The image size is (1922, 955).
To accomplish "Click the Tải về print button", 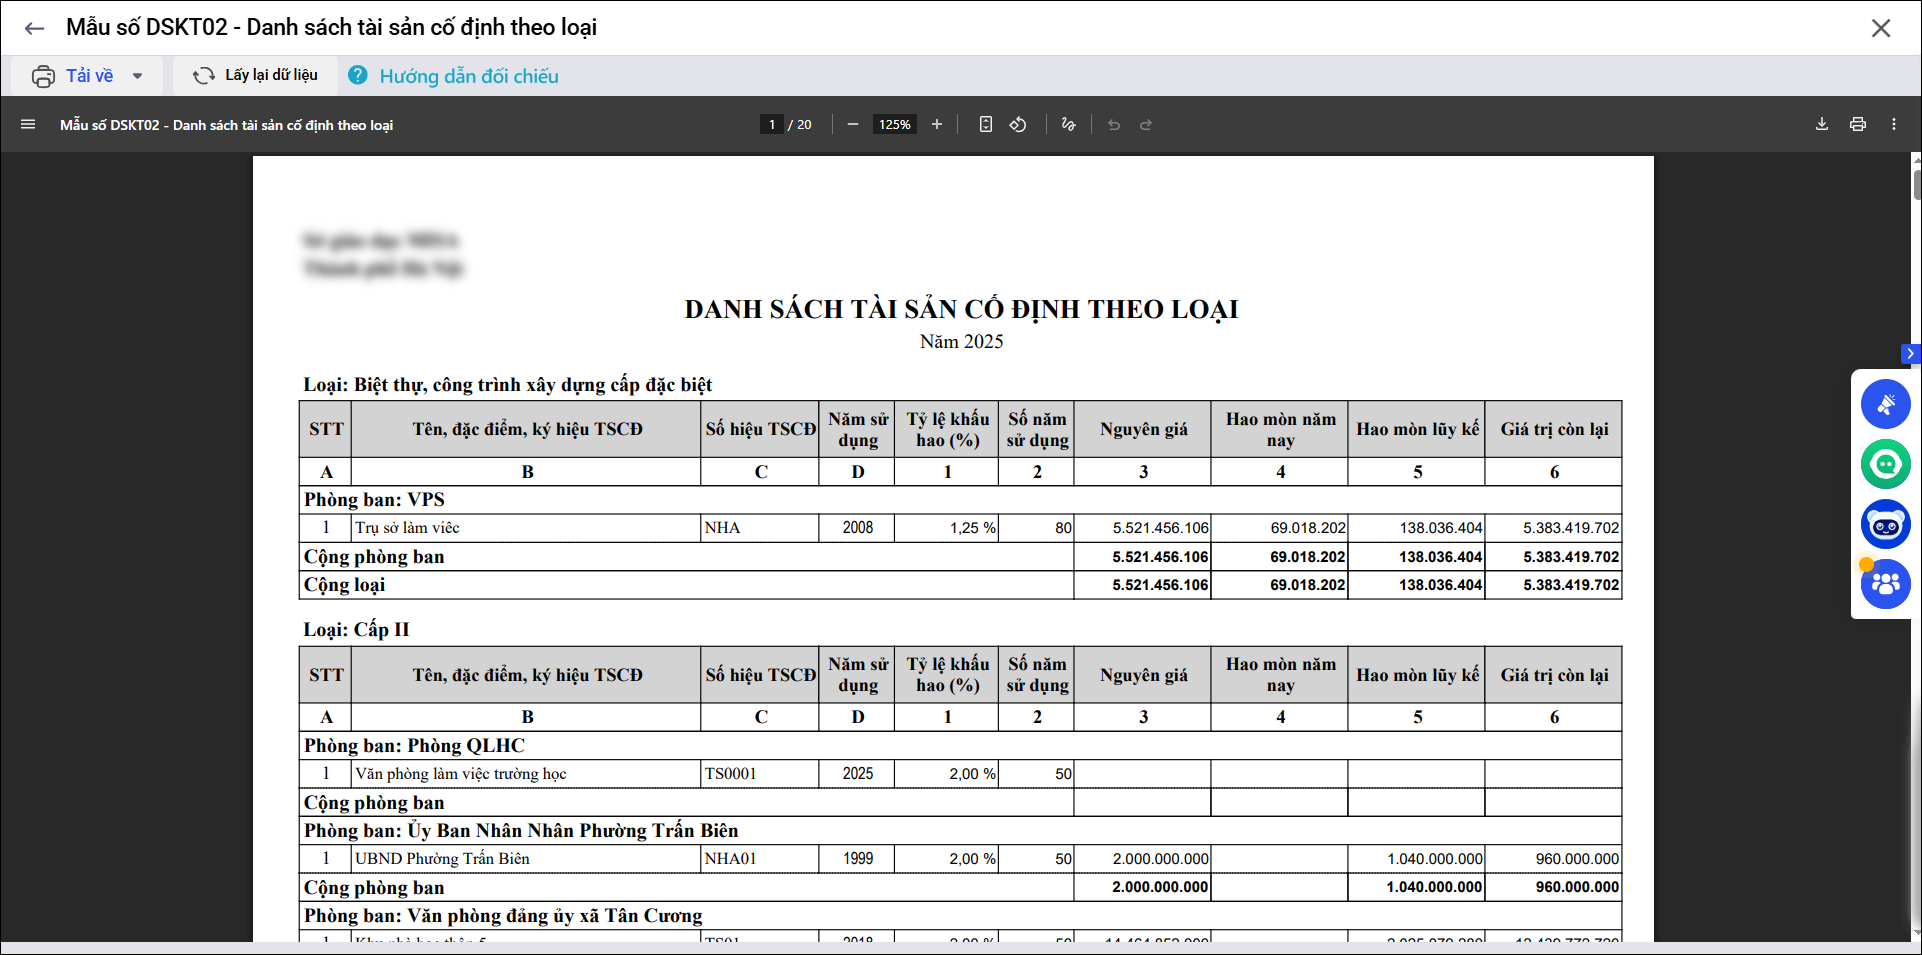I will tap(73, 76).
